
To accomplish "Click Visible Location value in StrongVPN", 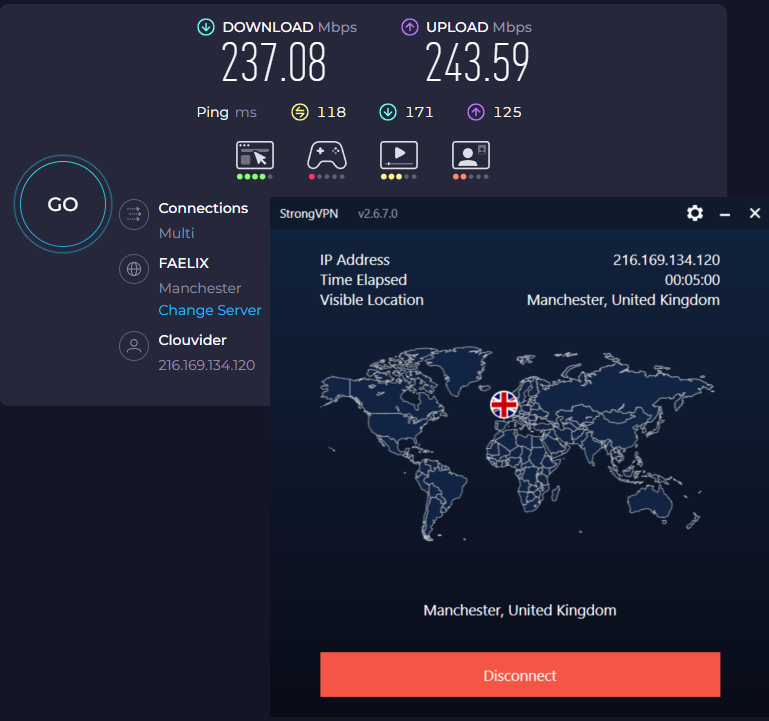I will (x=623, y=300).
